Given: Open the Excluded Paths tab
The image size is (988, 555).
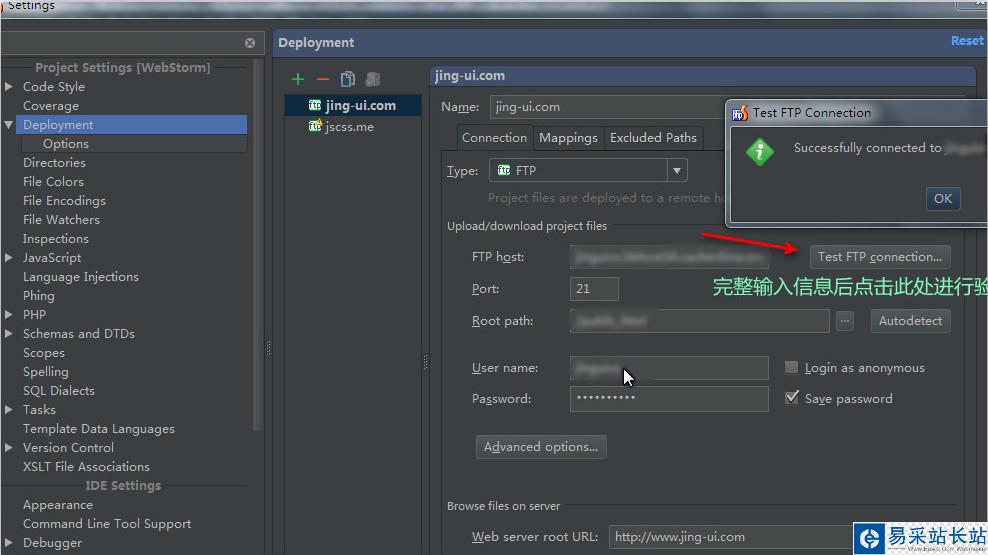Looking at the screenshot, I should pos(653,137).
